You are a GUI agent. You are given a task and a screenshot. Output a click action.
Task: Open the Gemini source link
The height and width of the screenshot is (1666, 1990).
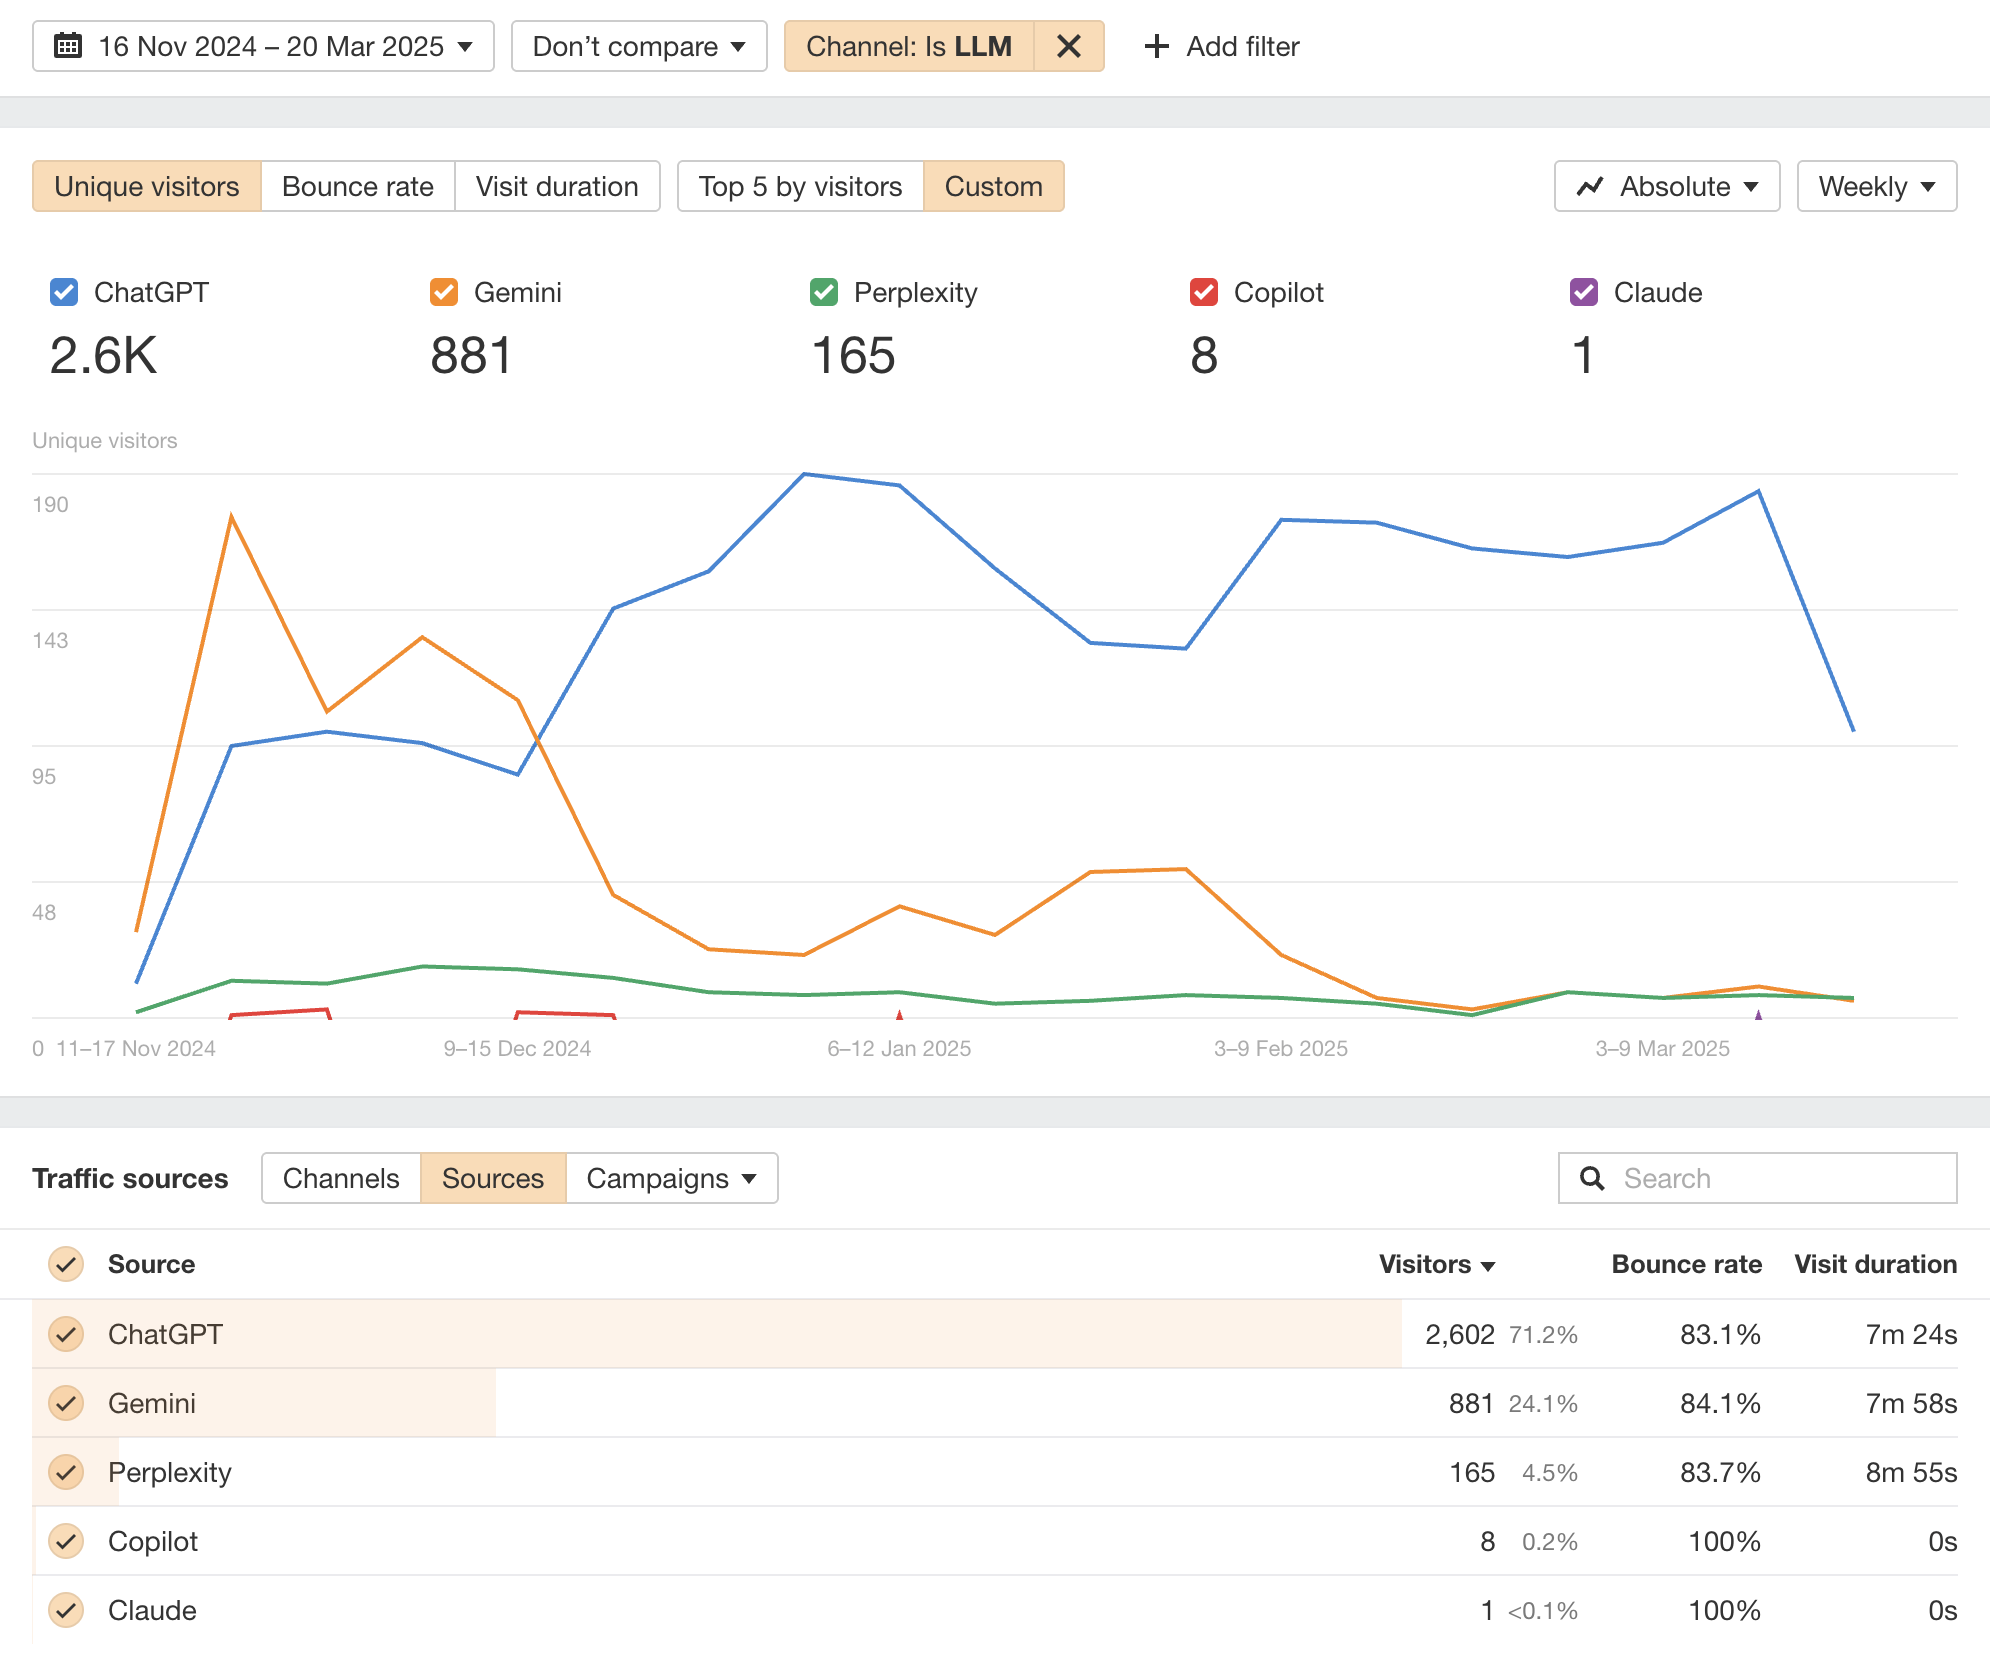152,1403
